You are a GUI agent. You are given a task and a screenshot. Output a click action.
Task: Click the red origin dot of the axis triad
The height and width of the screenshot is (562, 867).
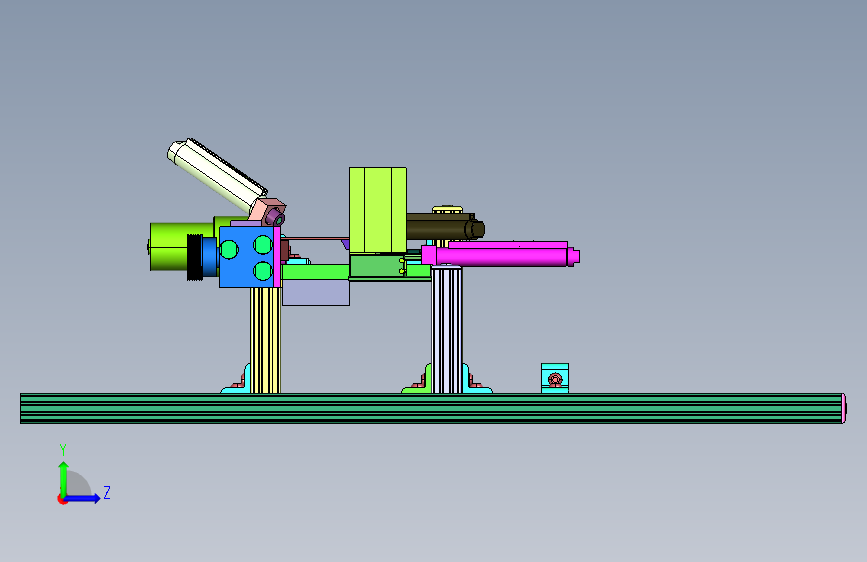click(62, 499)
